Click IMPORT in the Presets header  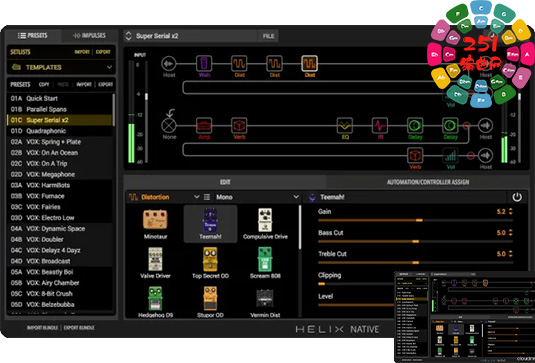coord(84,84)
